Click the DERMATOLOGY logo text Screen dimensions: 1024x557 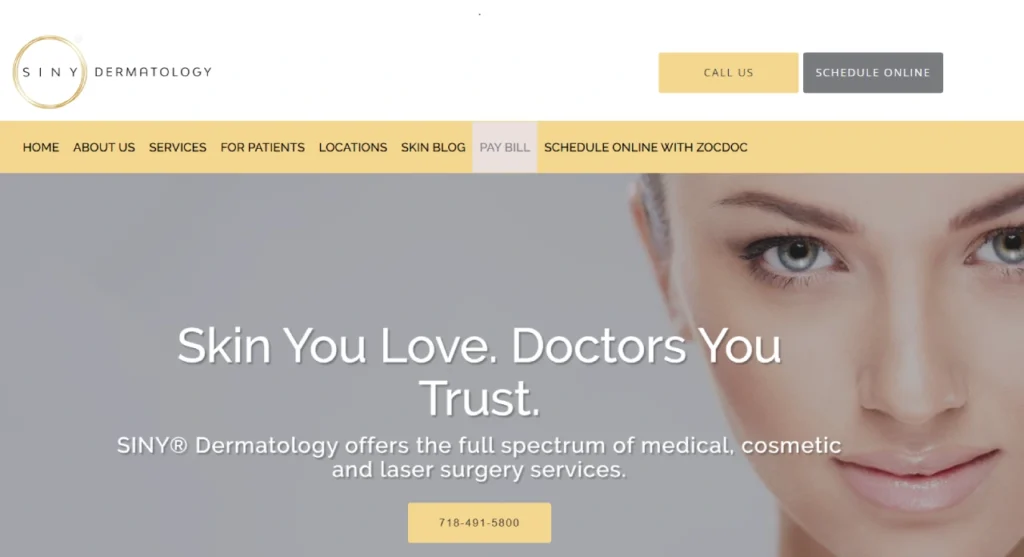(153, 72)
